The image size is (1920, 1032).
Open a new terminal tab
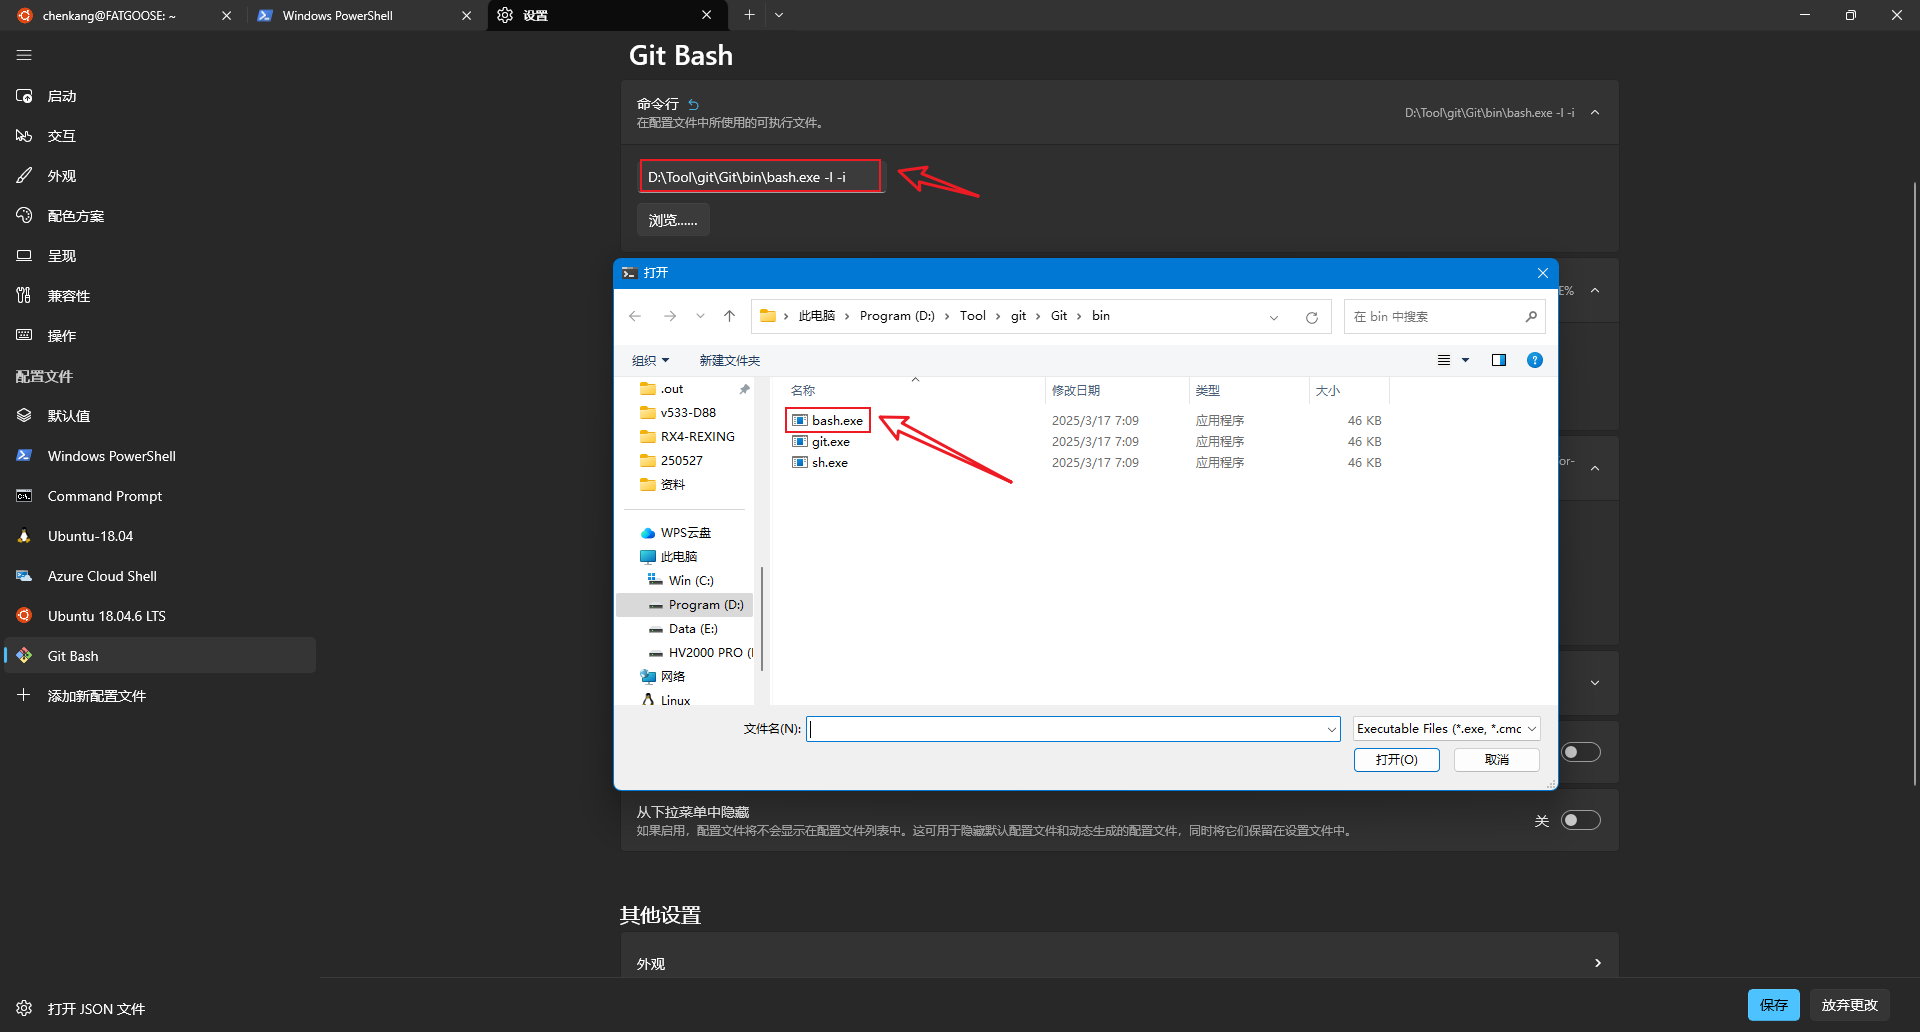click(749, 15)
